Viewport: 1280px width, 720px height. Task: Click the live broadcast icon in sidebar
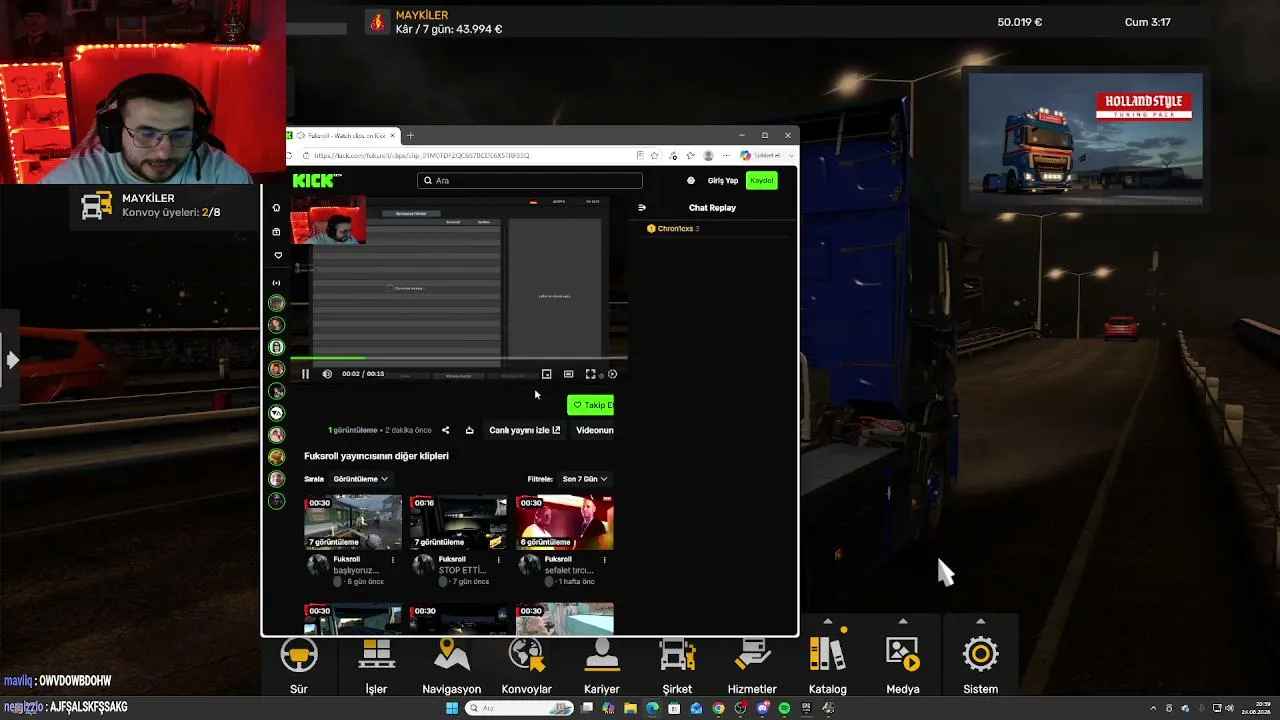277,282
